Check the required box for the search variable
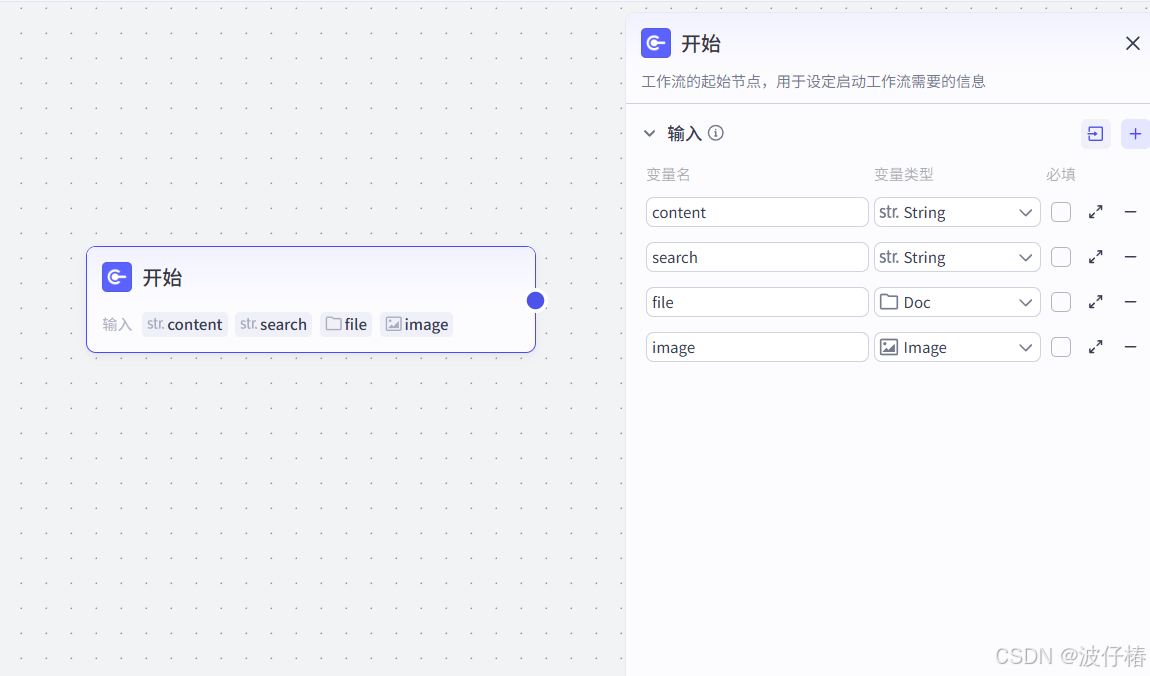Screen dimensions: 1150x676 point(1060,257)
